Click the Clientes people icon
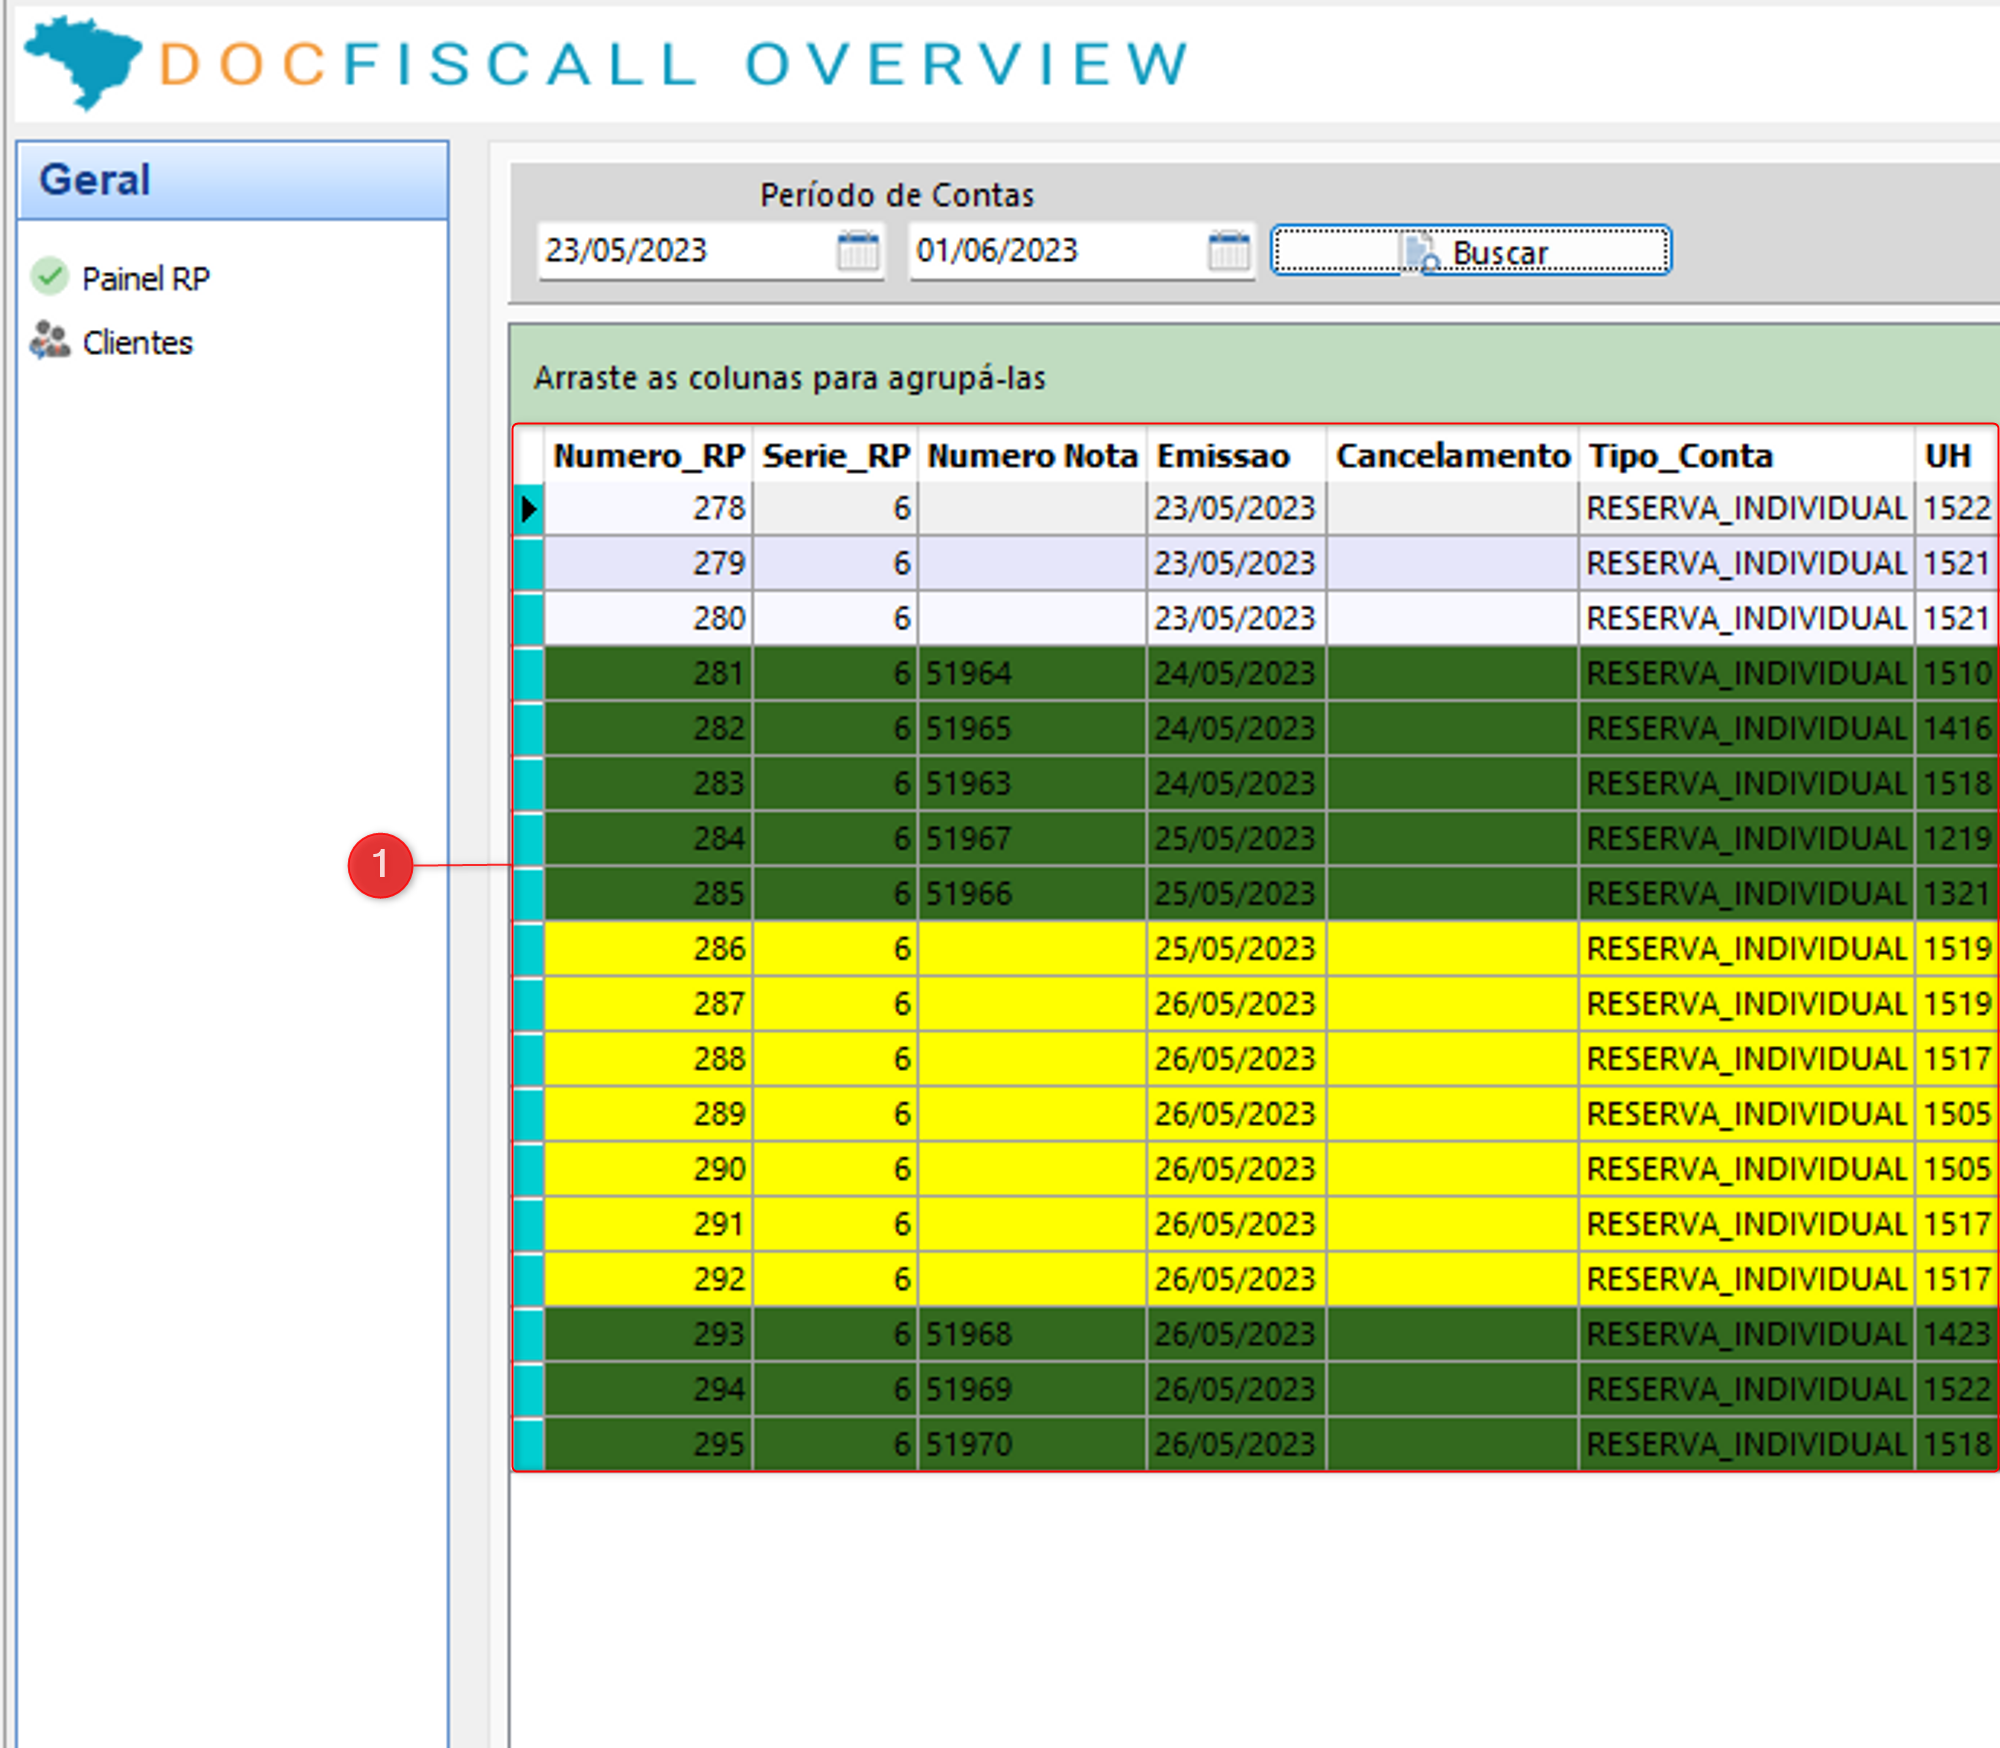This screenshot has height=1748, width=2000. [x=50, y=341]
